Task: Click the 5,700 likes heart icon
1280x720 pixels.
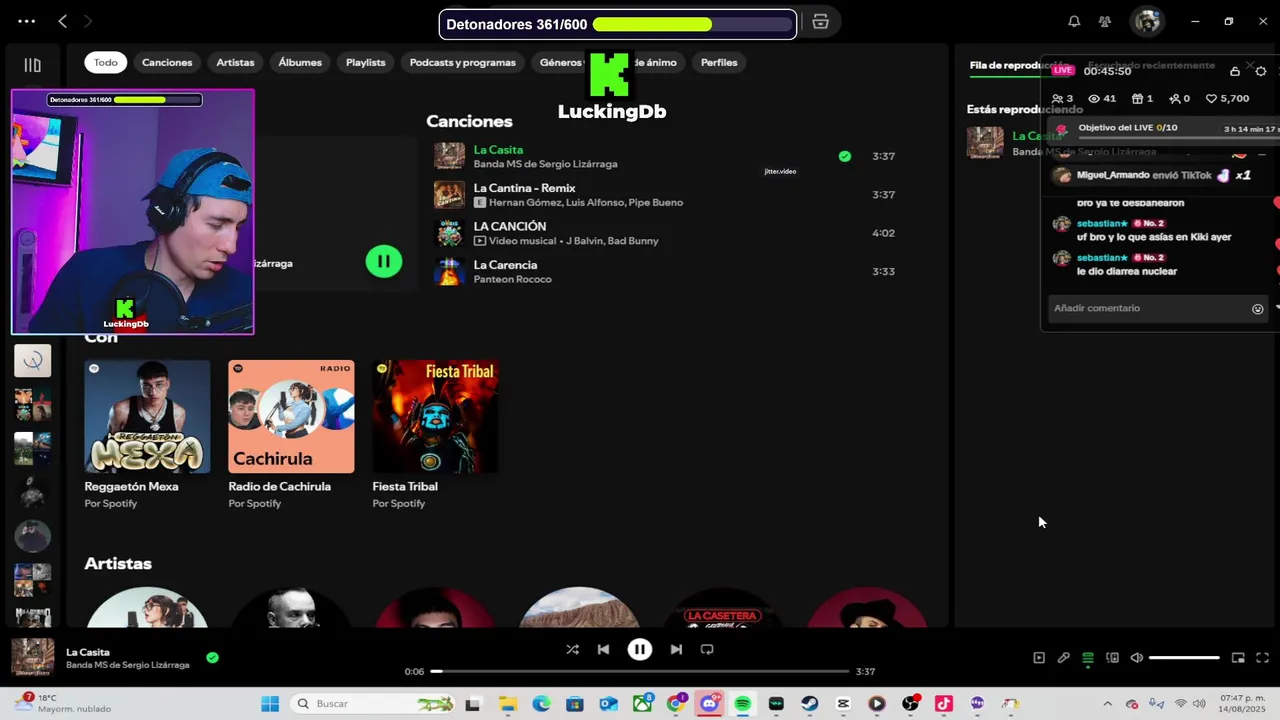Action: click(1211, 99)
